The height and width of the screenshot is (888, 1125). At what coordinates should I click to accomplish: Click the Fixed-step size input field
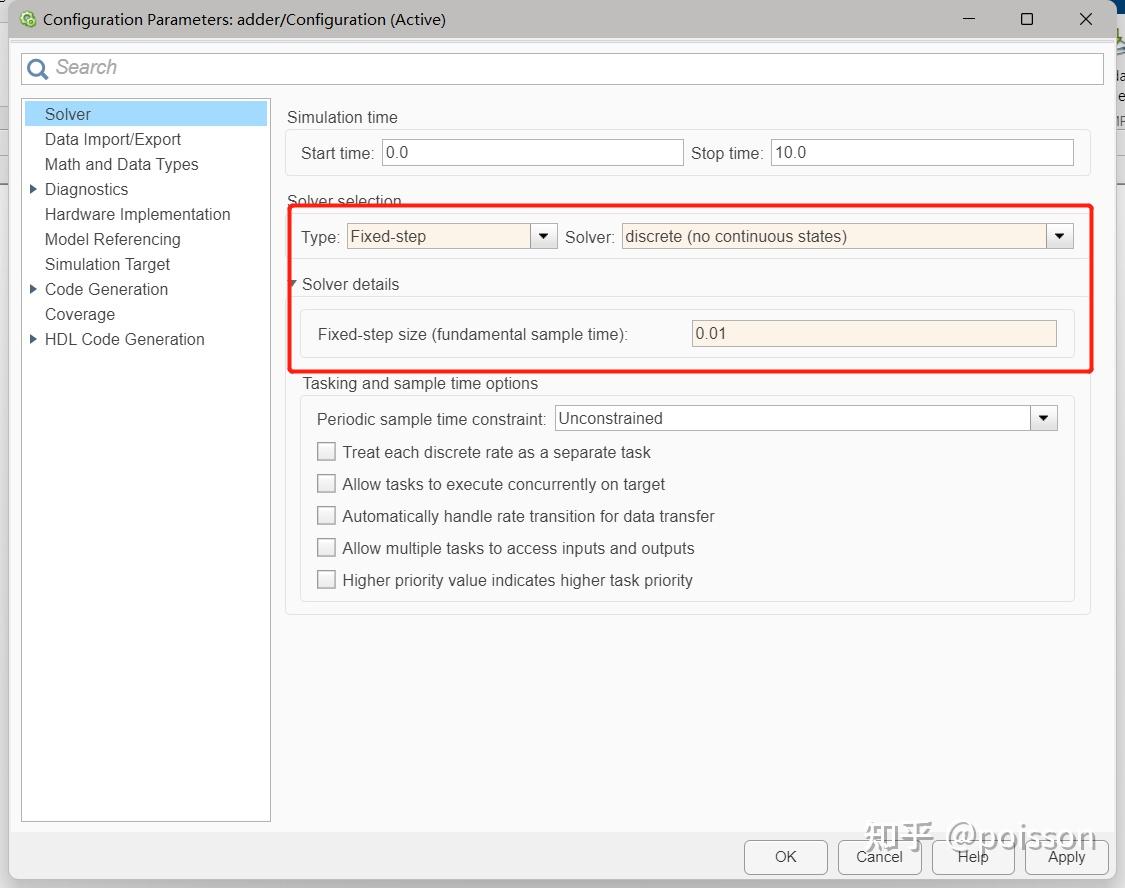873,334
